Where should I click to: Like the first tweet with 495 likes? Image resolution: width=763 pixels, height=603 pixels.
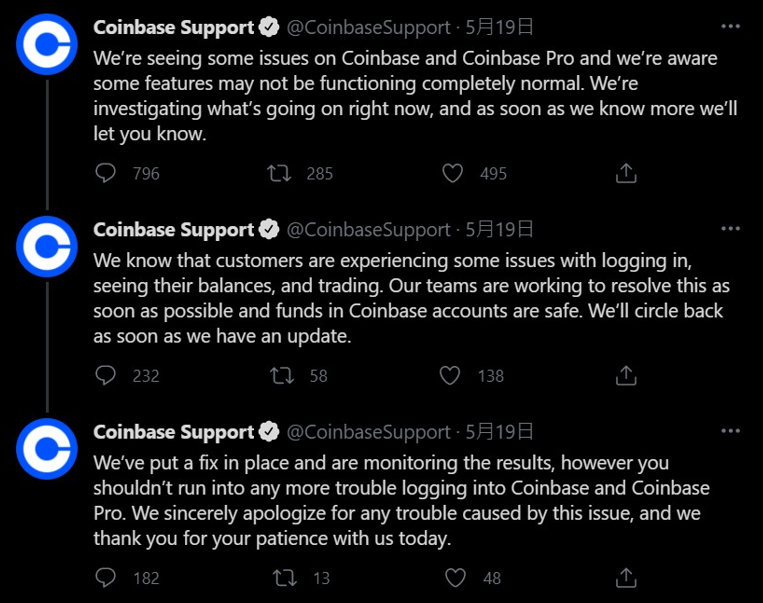[x=452, y=173]
